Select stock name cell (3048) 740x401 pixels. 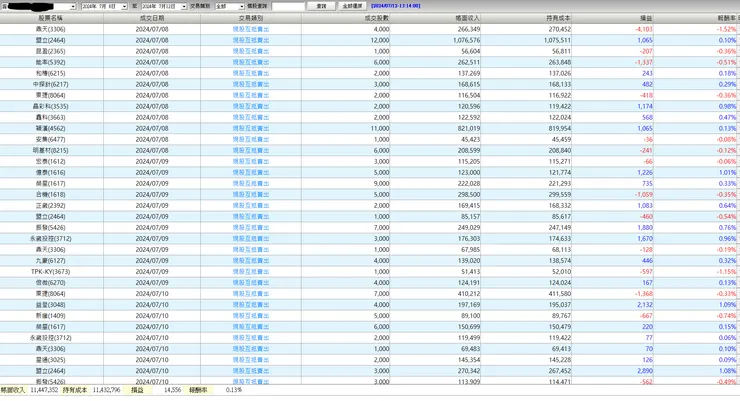(x=50, y=305)
